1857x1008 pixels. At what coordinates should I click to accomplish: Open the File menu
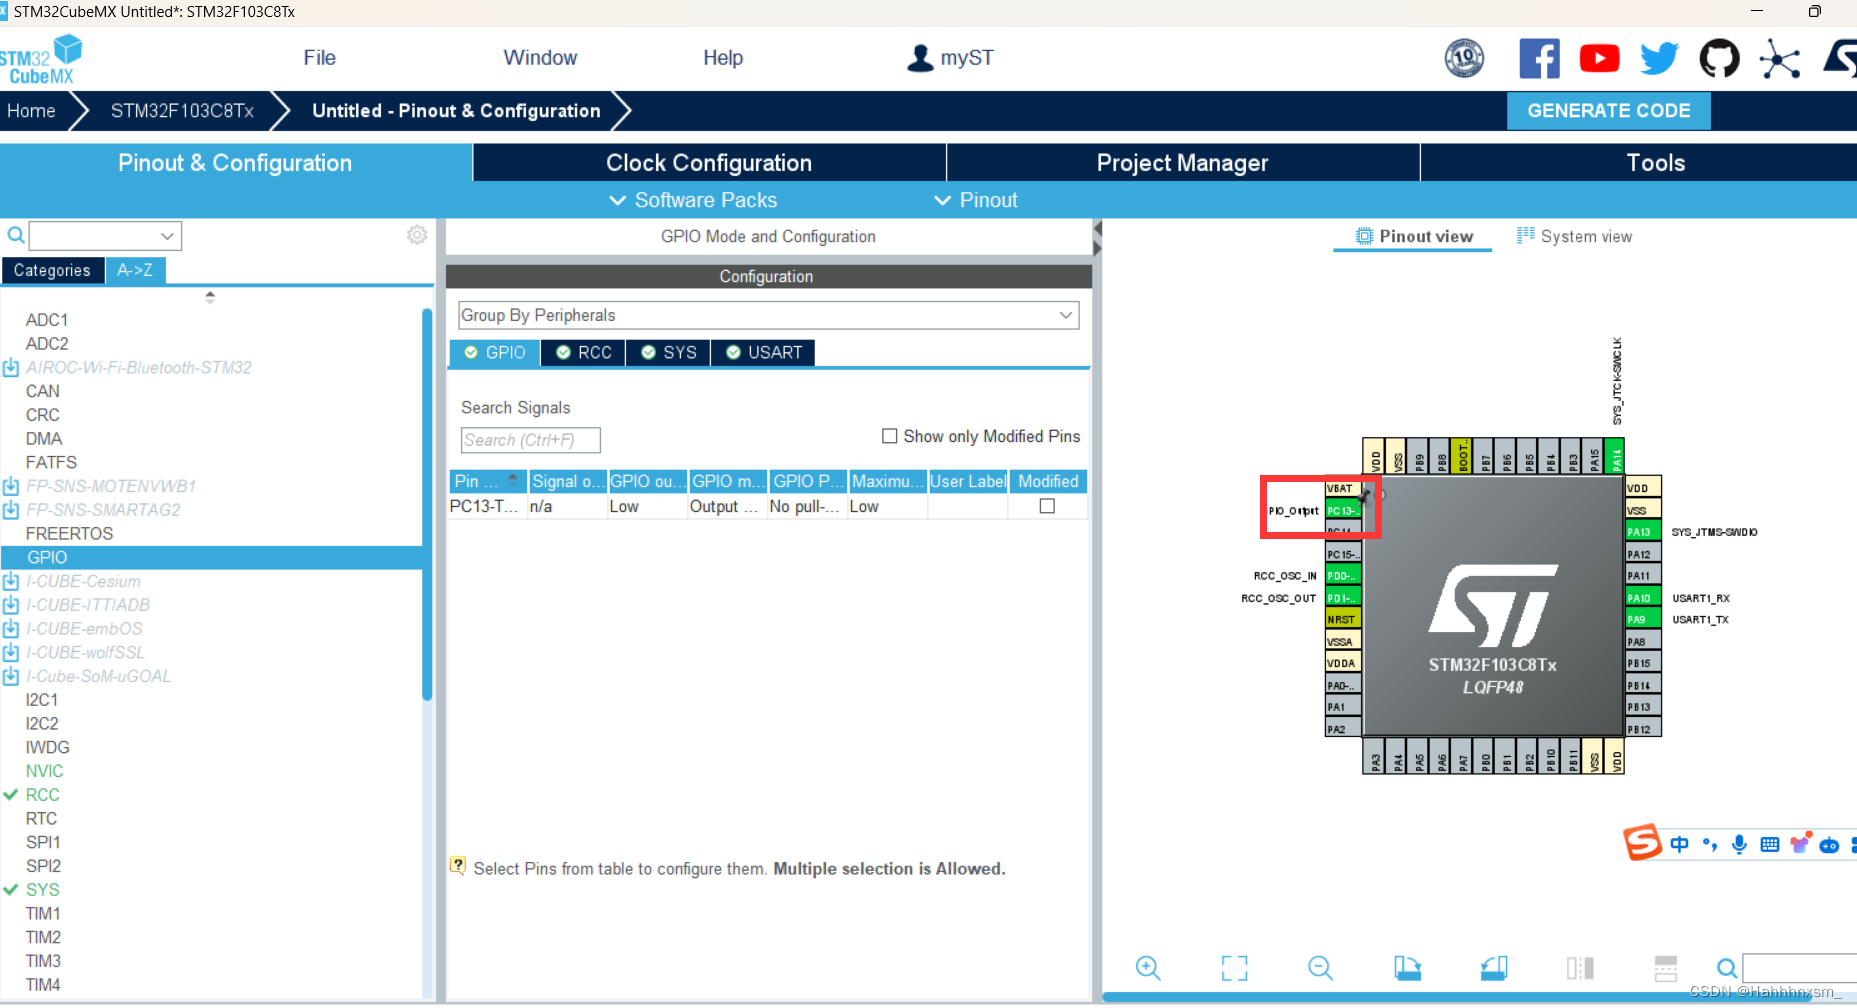click(319, 58)
